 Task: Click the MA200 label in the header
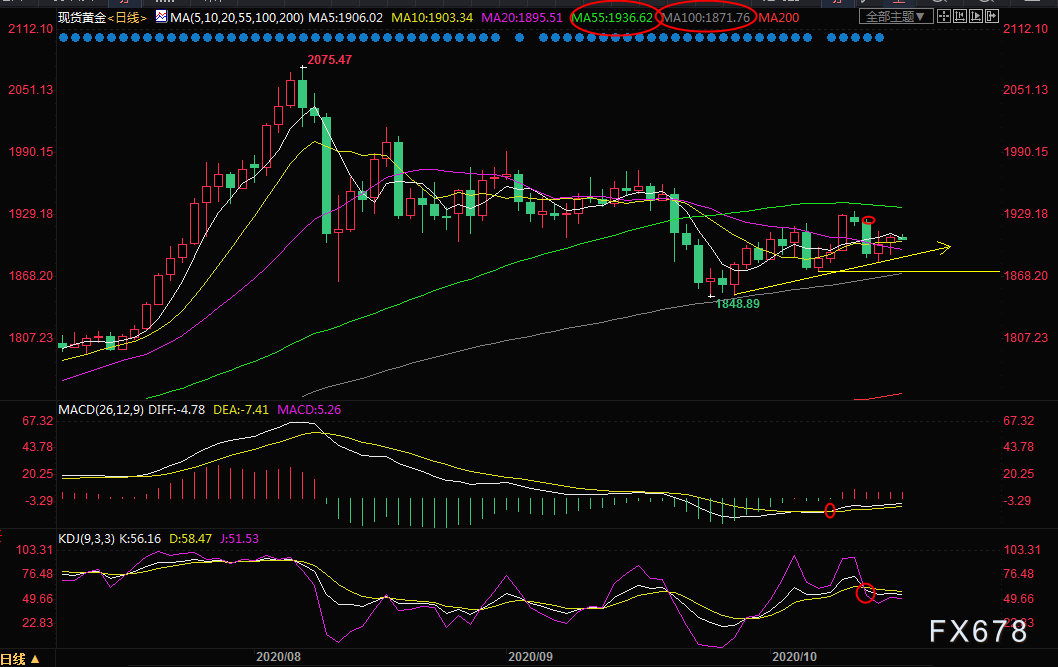point(780,18)
